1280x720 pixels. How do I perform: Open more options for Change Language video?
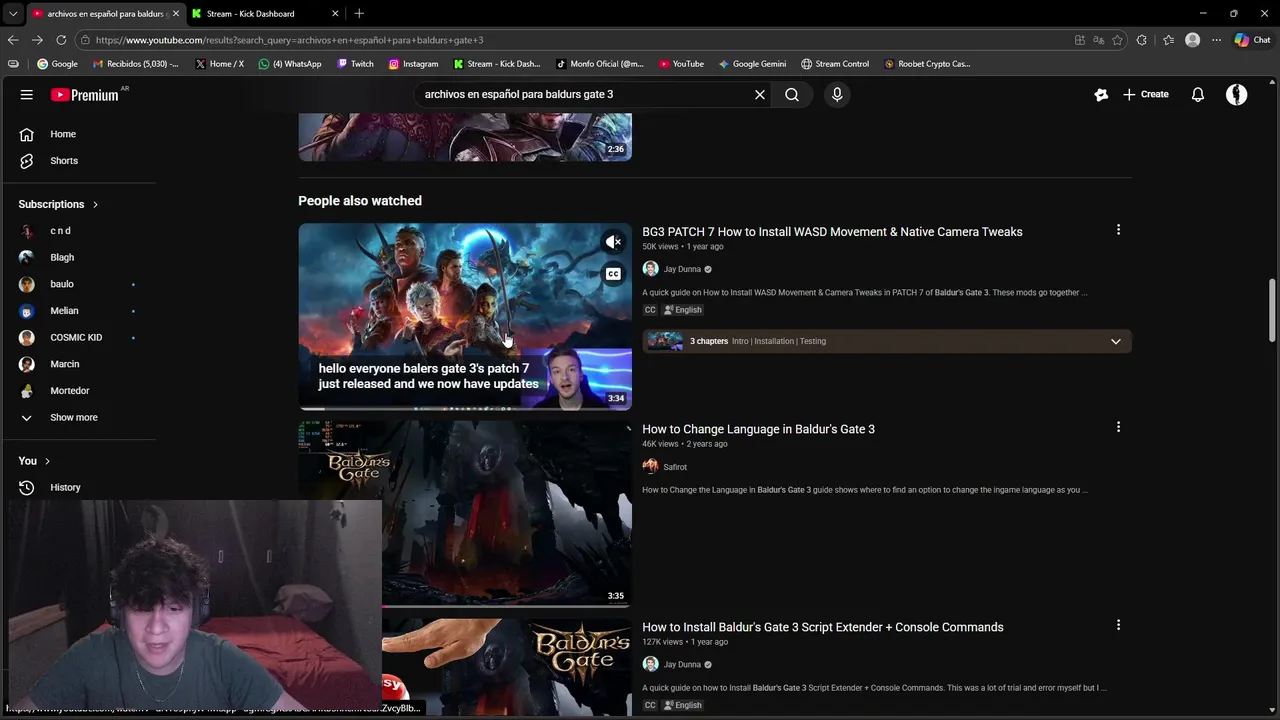tap(1118, 427)
